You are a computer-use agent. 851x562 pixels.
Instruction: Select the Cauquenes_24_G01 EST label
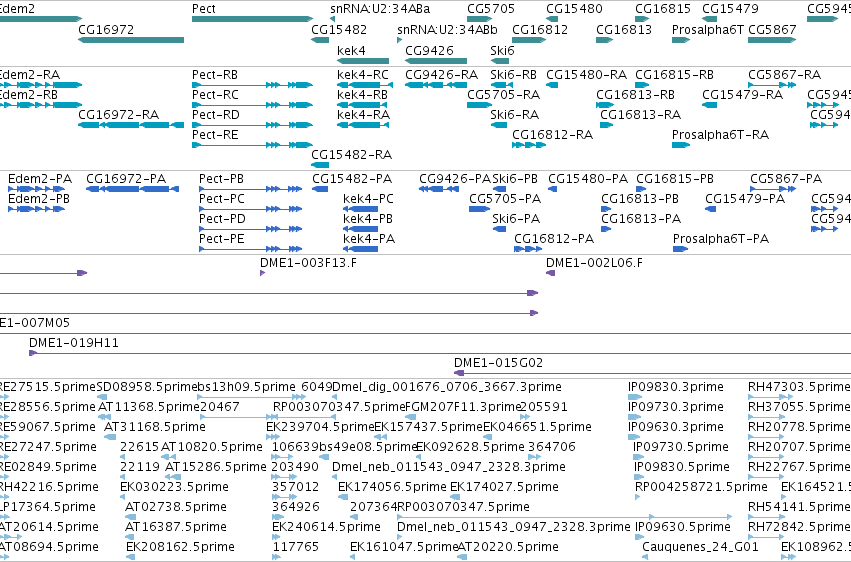[x=700, y=546]
